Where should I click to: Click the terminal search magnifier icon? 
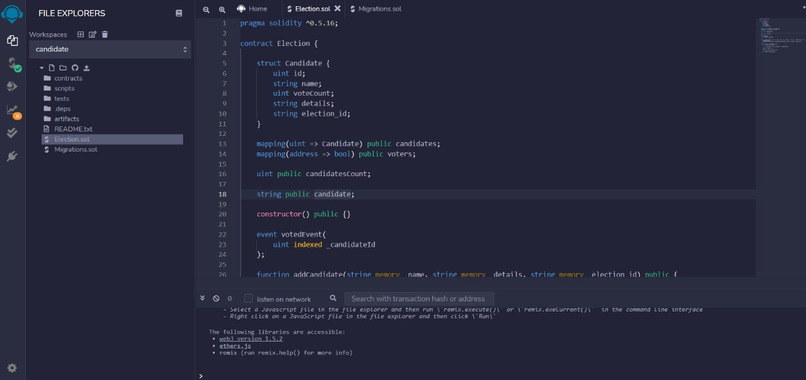click(x=333, y=298)
